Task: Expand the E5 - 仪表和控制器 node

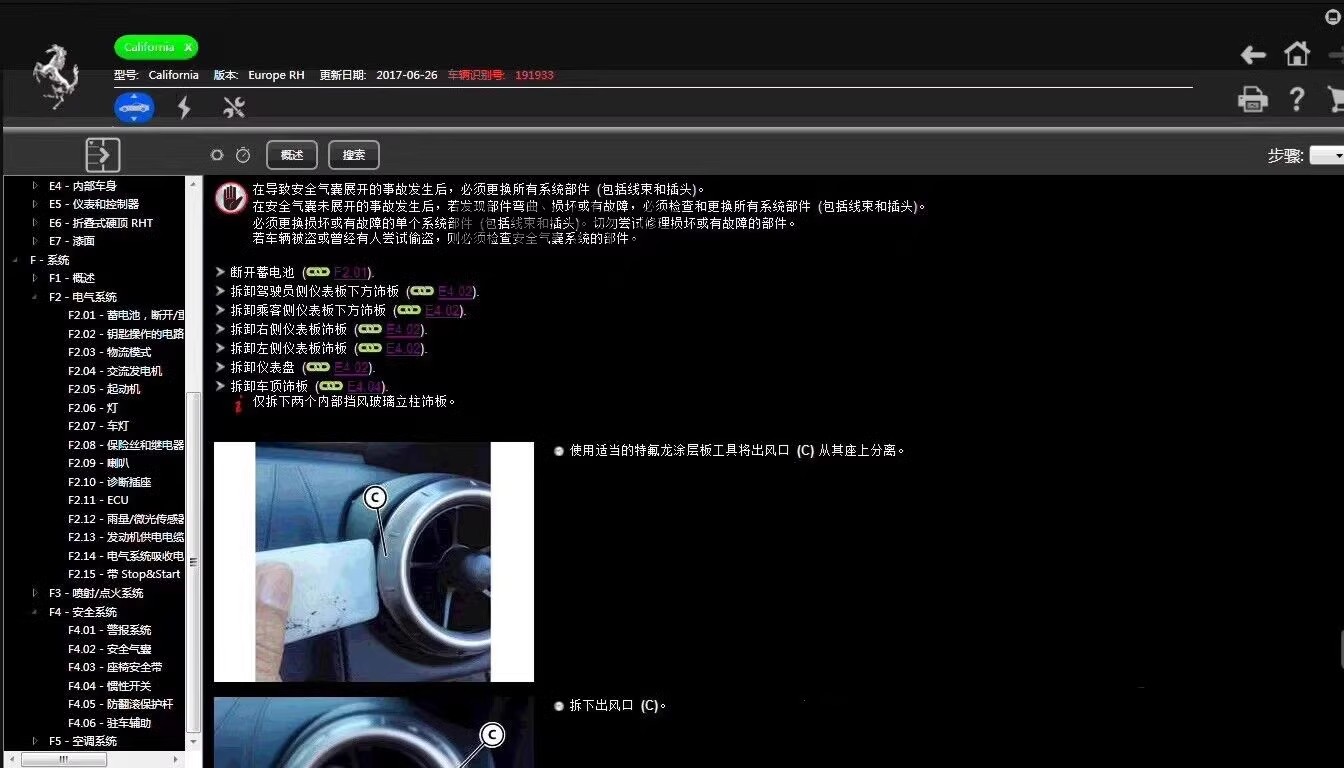Action: (x=35, y=204)
